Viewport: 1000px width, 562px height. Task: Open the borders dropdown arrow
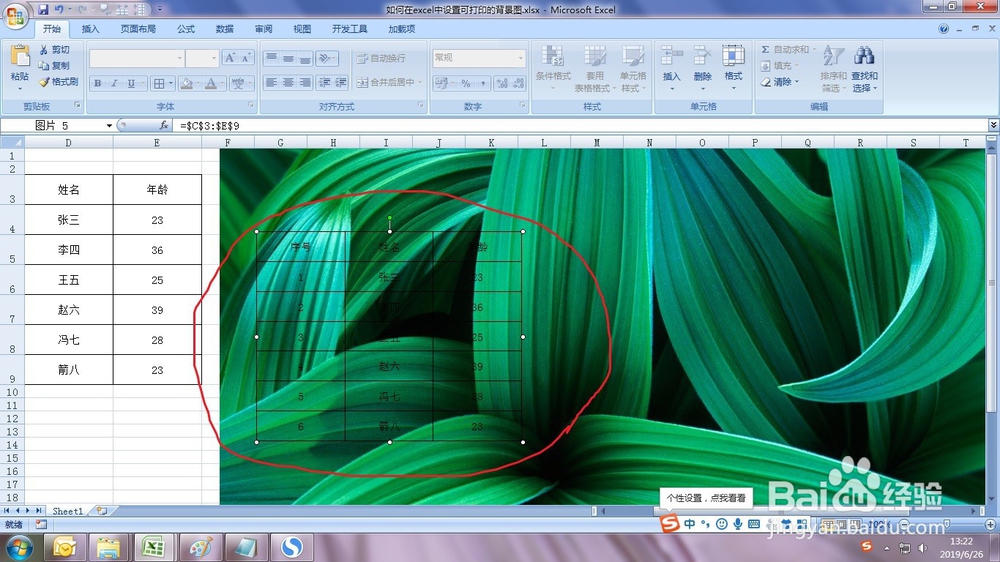171,84
